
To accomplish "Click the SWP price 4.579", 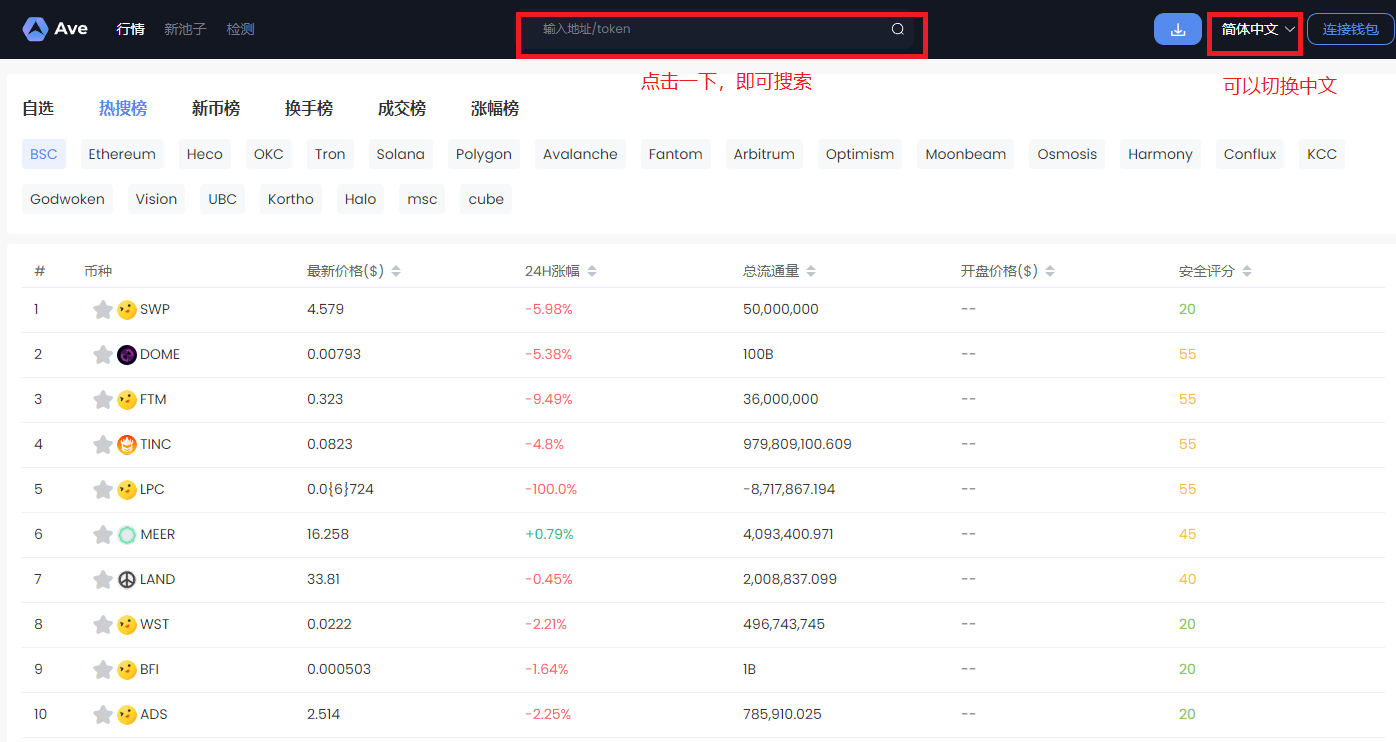I will click(325, 310).
